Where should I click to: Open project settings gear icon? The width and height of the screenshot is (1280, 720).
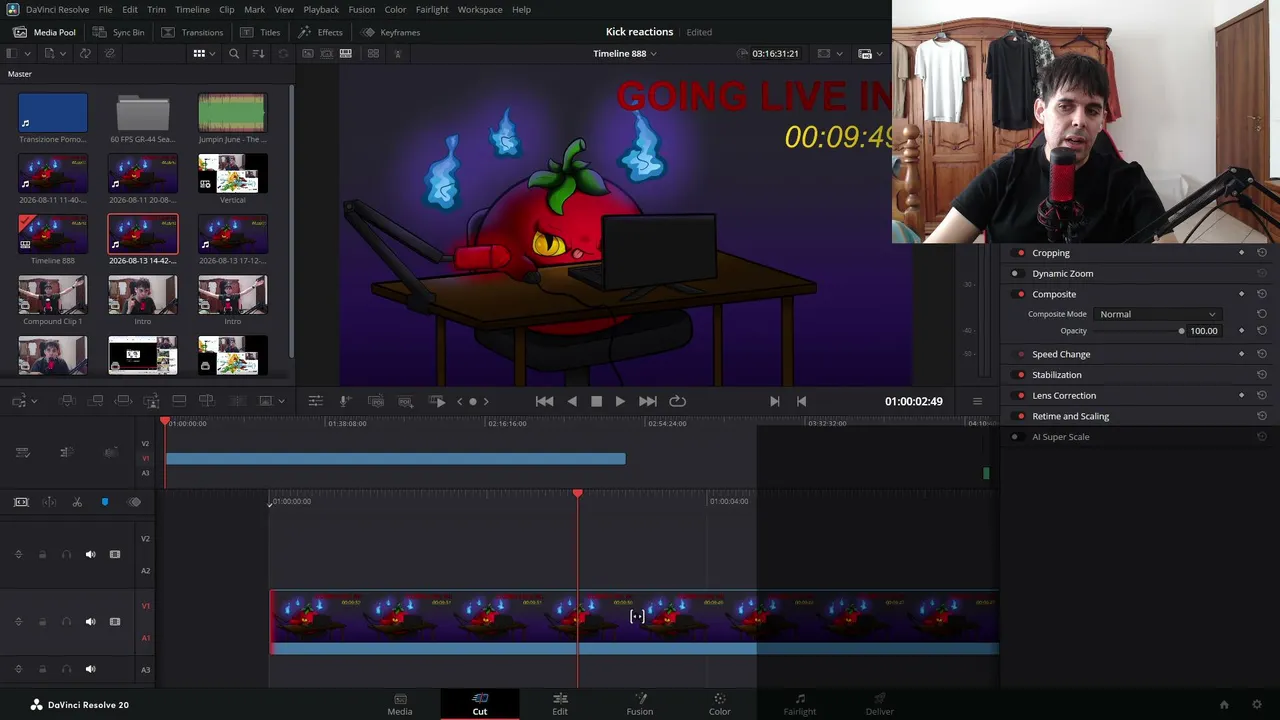tap(1257, 705)
